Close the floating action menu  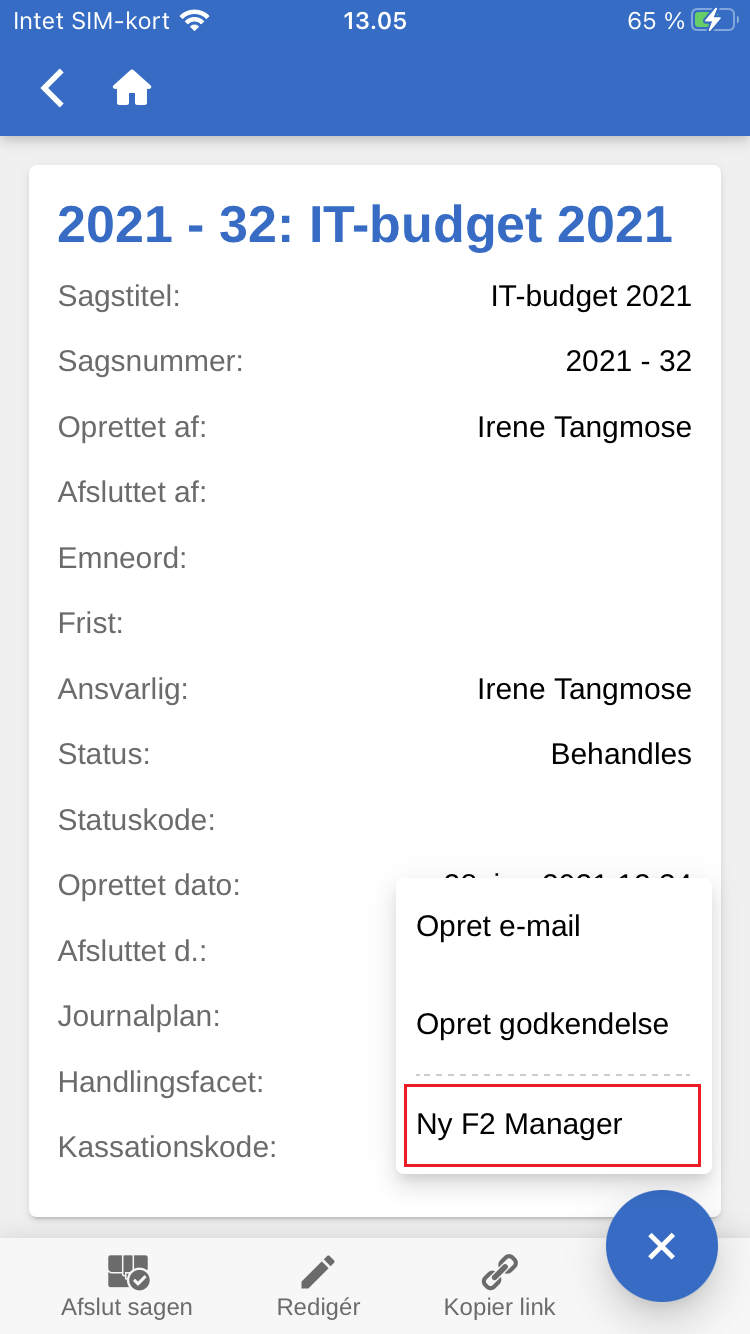[x=661, y=1246]
